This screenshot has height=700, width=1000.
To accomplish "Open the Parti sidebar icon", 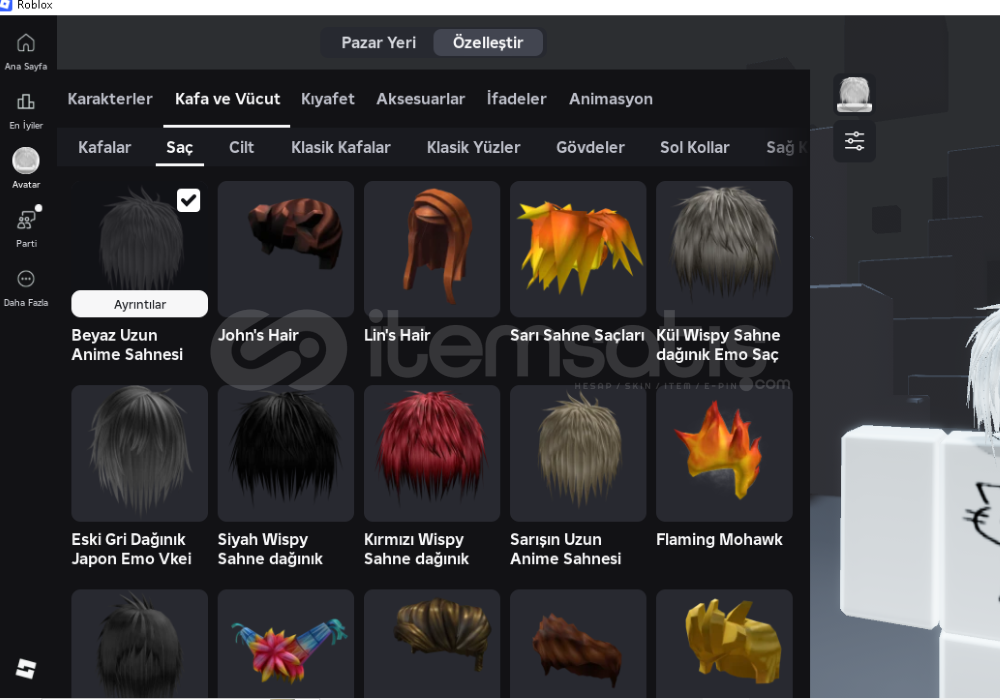I will click(x=26, y=221).
